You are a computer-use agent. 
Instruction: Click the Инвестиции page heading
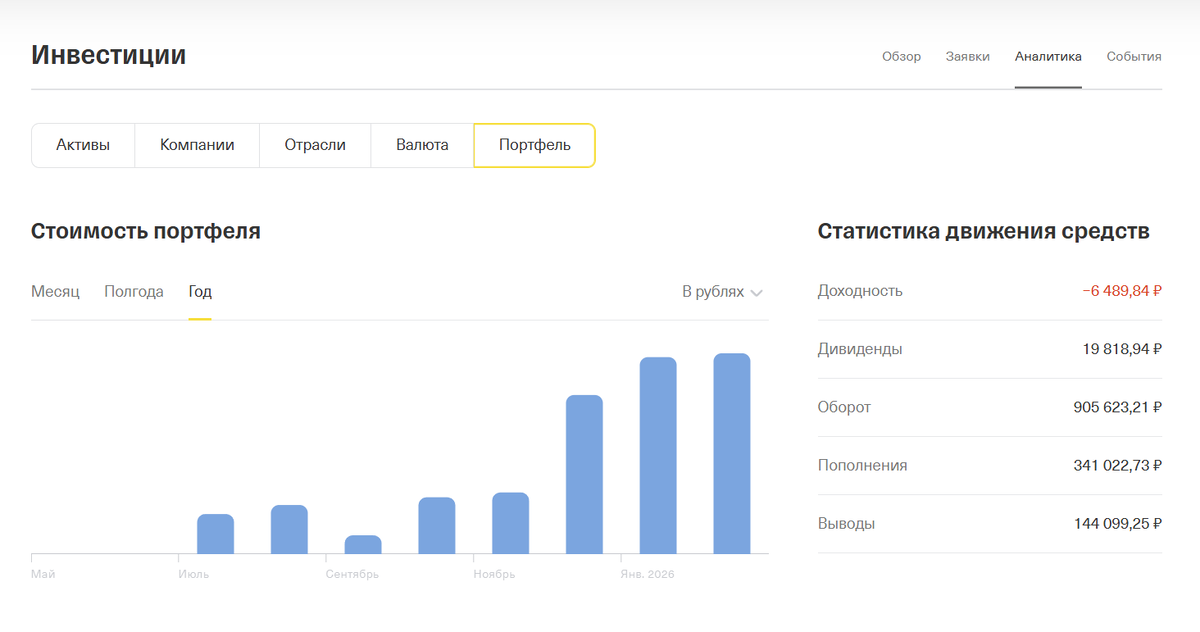pyautogui.click(x=109, y=55)
